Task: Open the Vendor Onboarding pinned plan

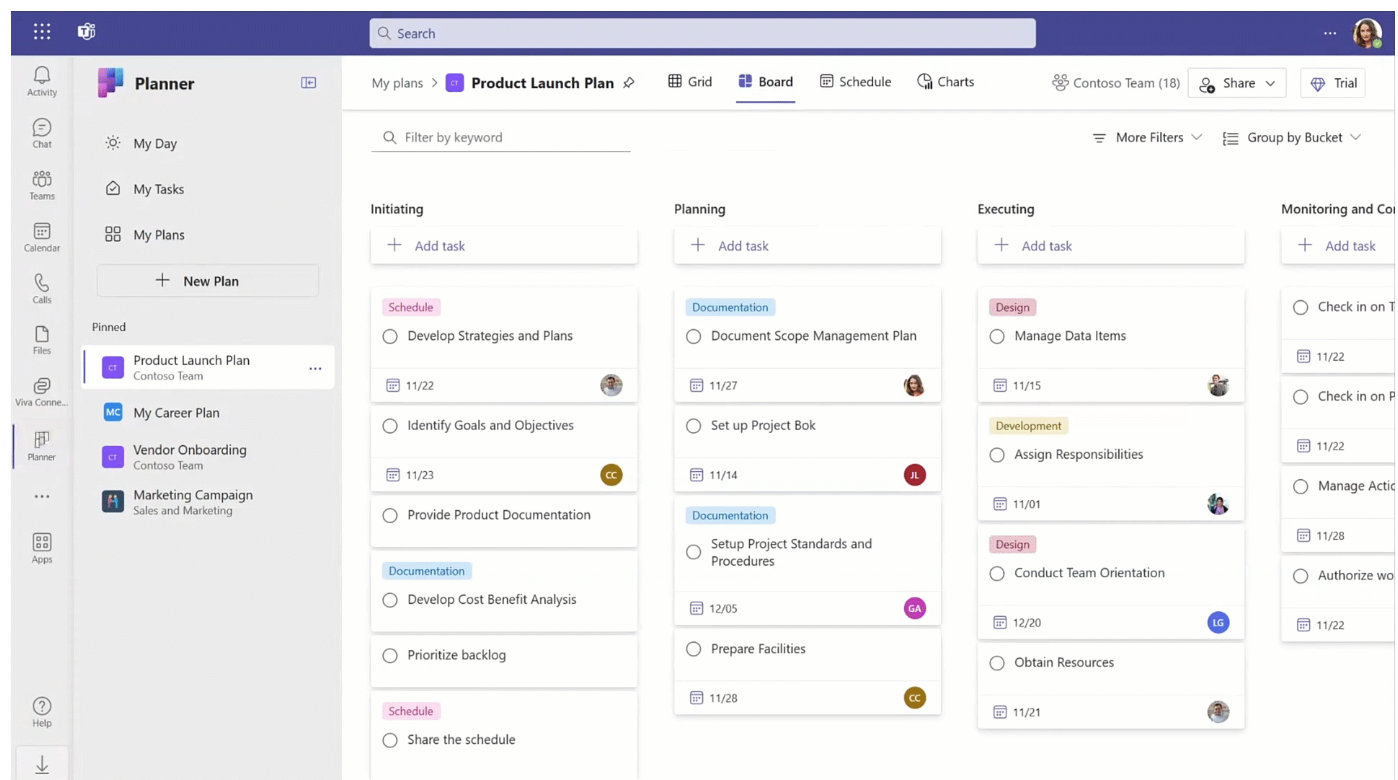Action: pyautogui.click(x=208, y=457)
